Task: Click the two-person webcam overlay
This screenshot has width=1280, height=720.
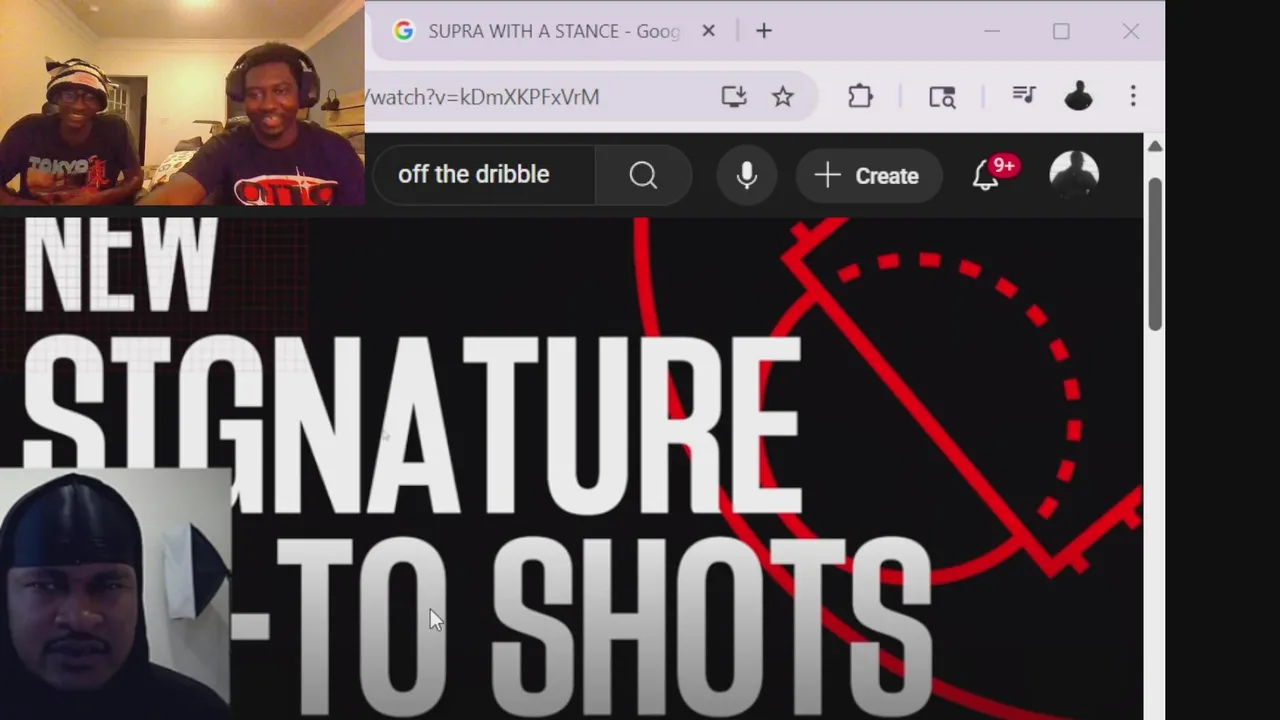Action: 182,102
